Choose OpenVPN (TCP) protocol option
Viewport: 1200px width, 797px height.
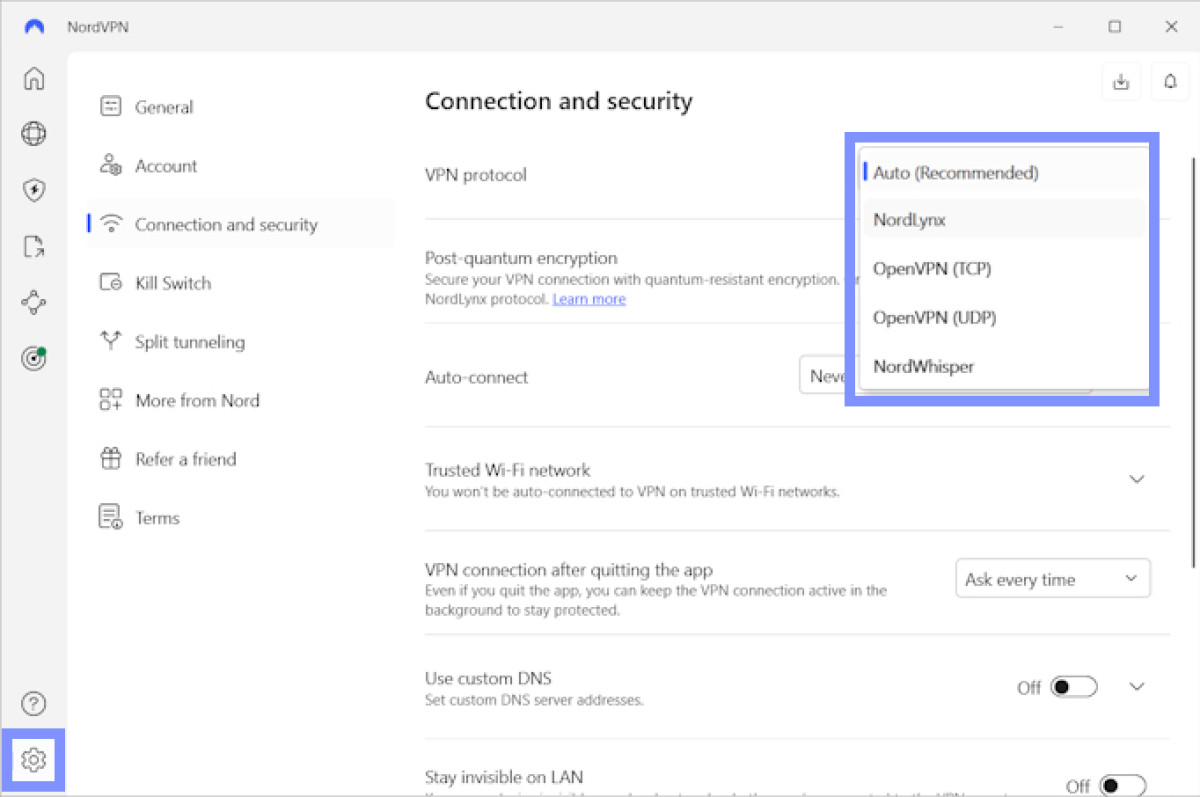pos(1003,268)
